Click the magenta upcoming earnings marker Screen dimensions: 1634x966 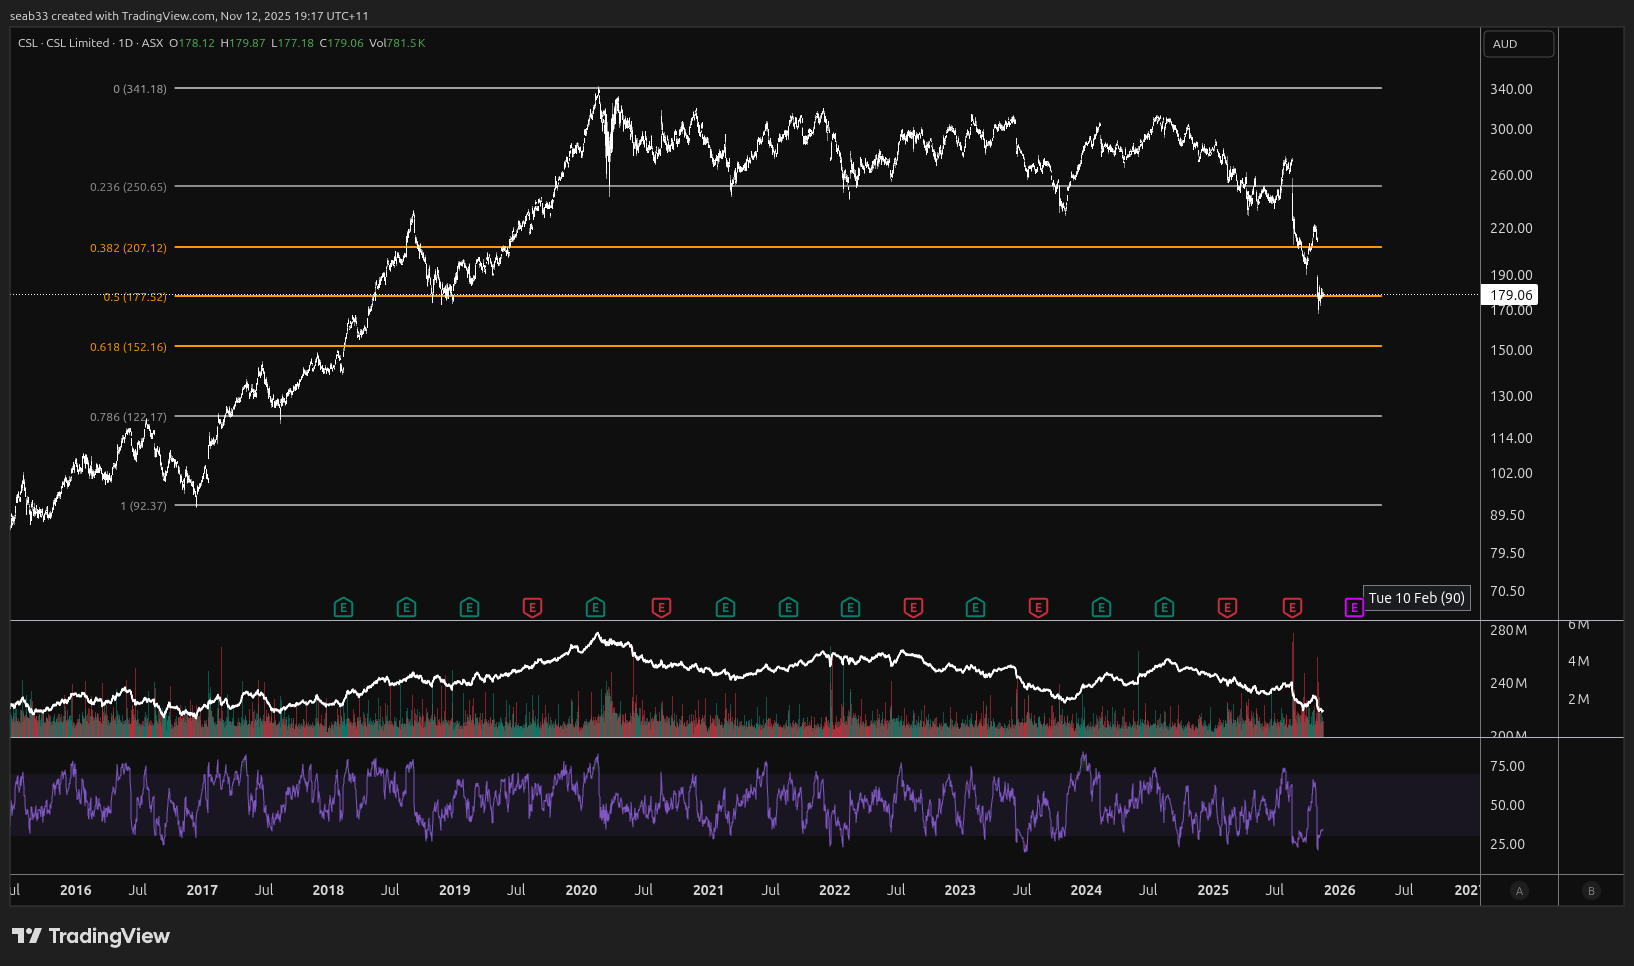(x=1353, y=608)
